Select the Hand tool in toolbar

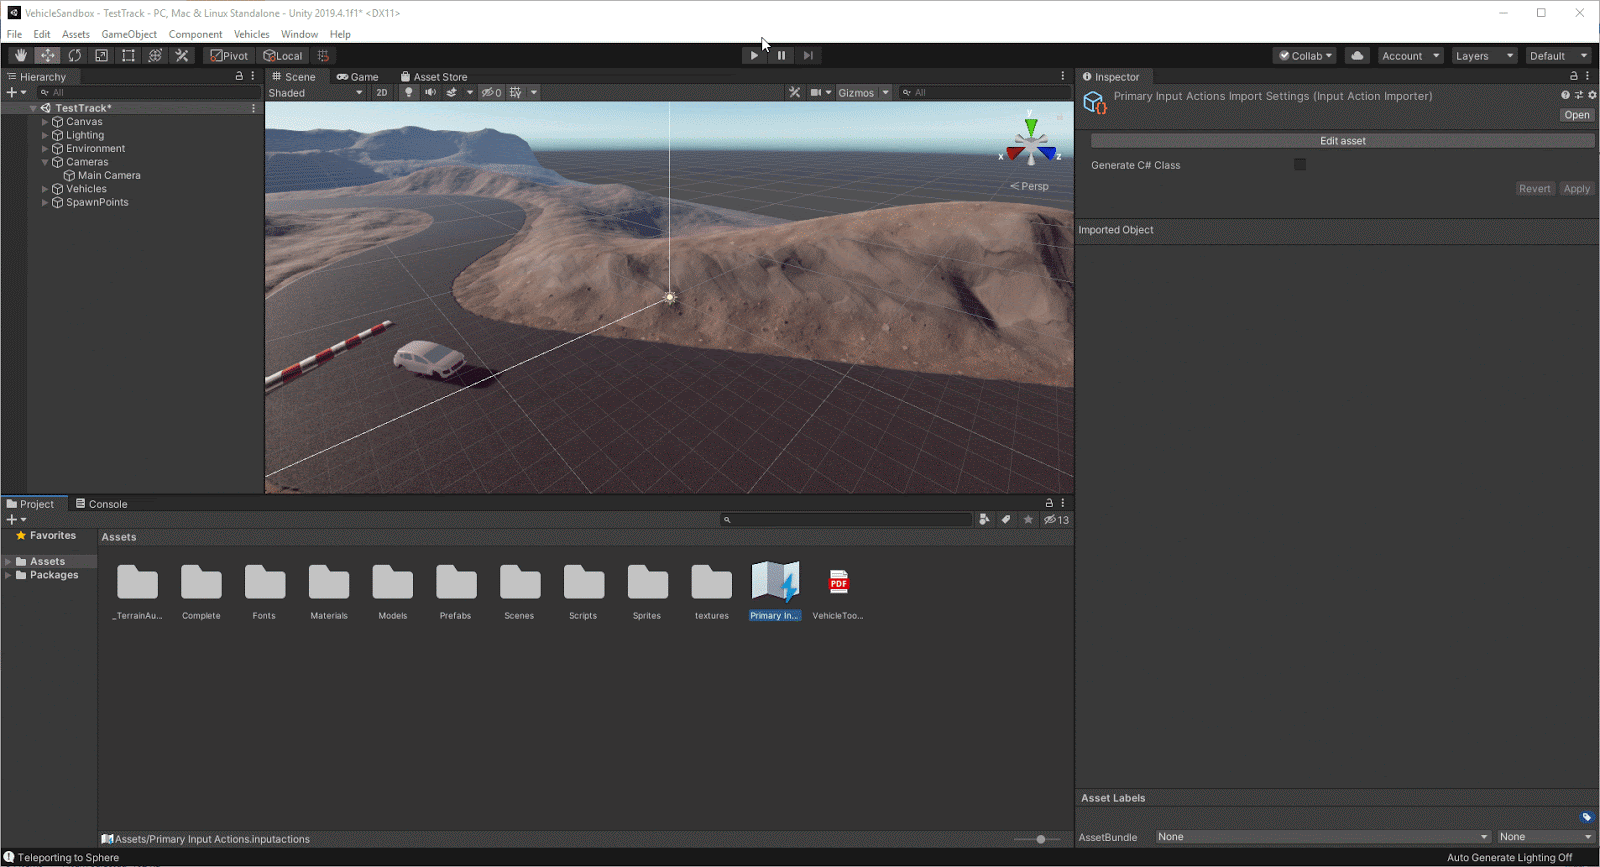(20, 56)
